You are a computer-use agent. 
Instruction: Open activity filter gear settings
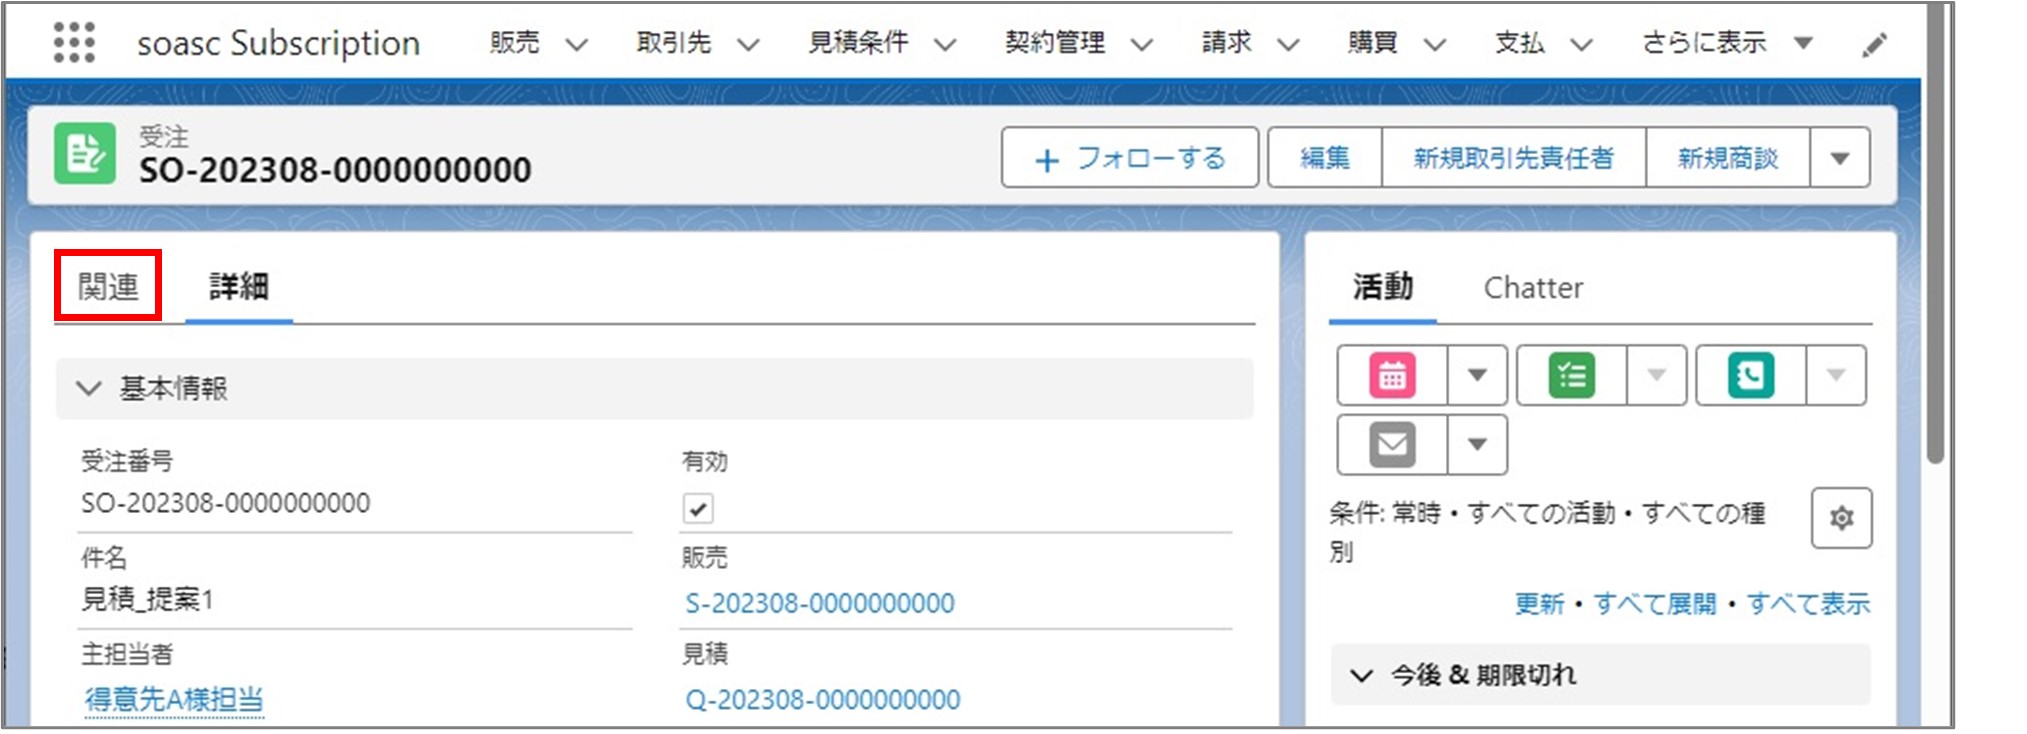click(1841, 518)
